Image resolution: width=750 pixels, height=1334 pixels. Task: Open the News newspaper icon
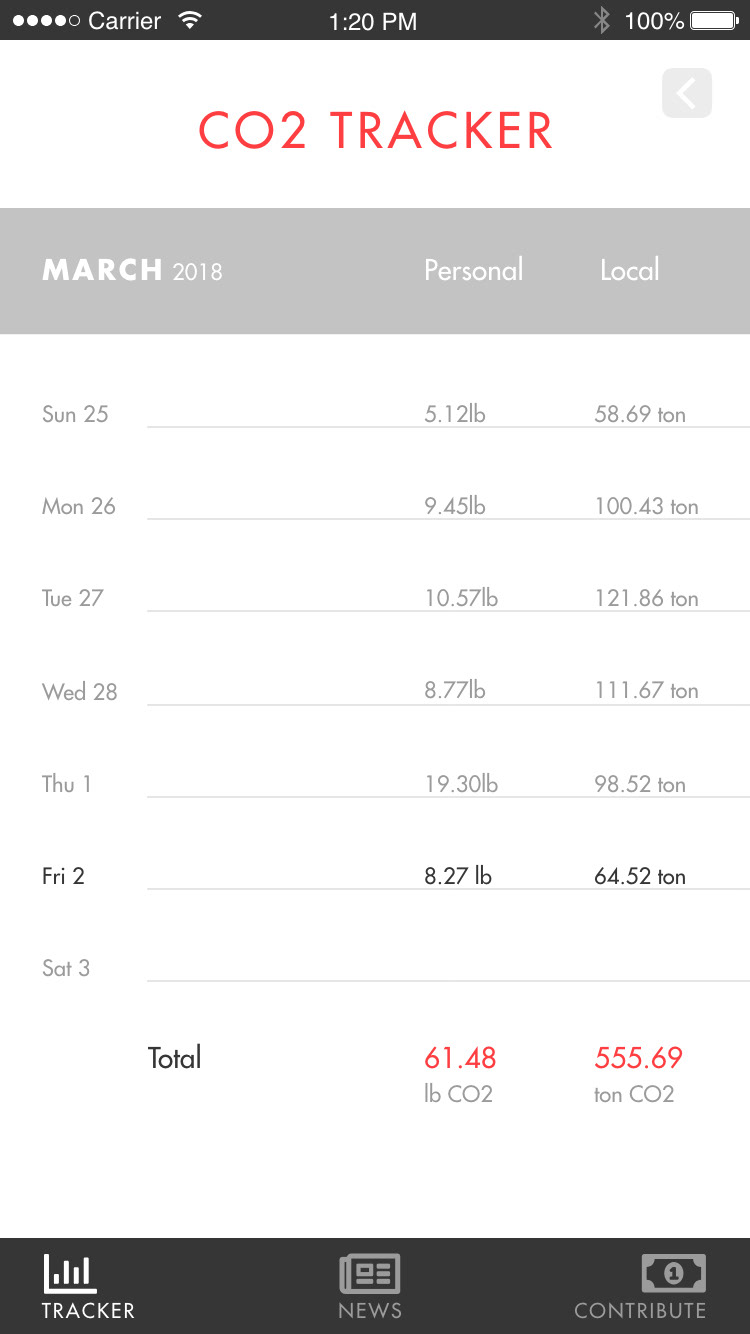point(370,1274)
